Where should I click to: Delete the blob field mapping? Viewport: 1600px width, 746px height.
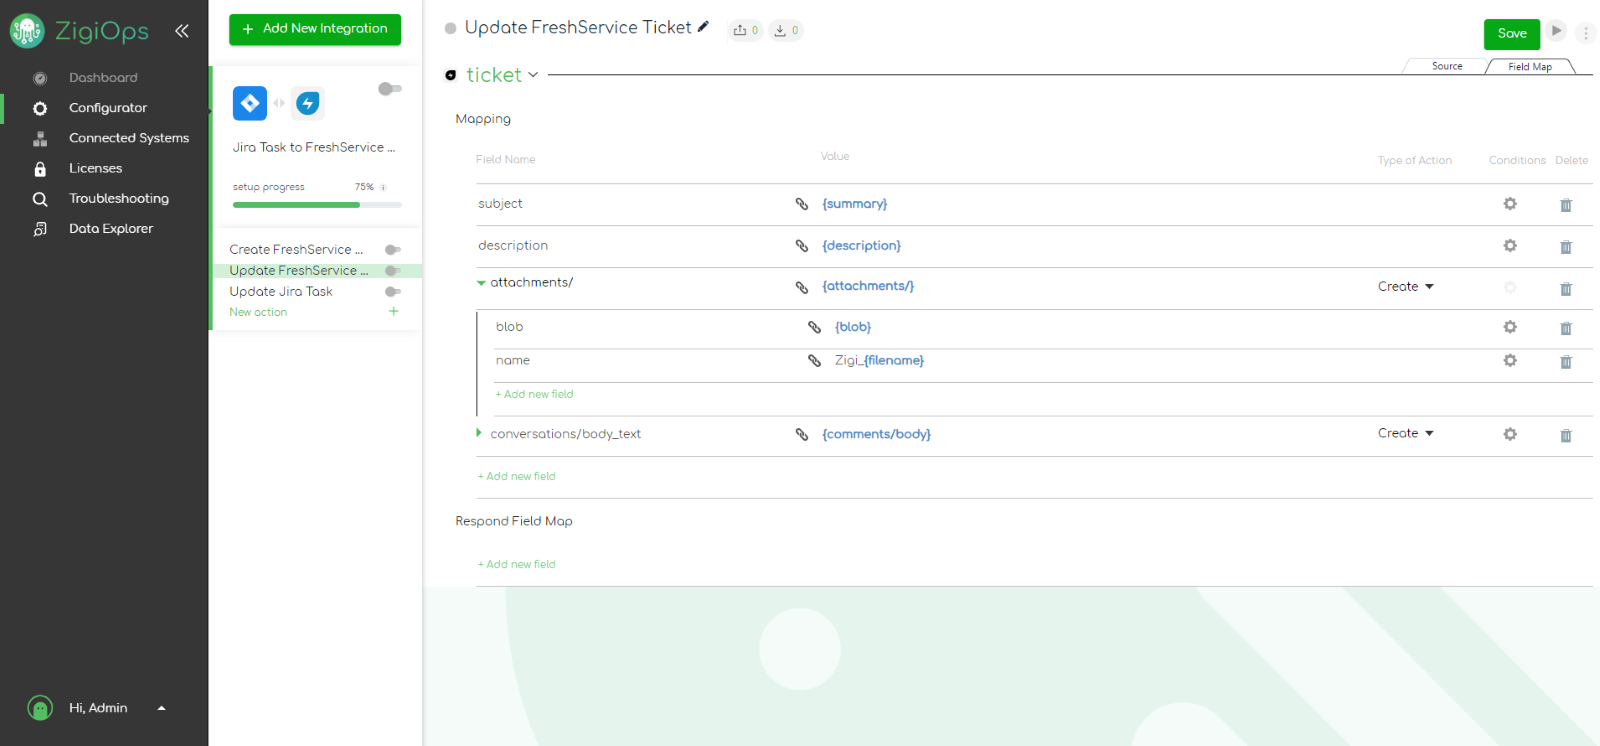1566,328
